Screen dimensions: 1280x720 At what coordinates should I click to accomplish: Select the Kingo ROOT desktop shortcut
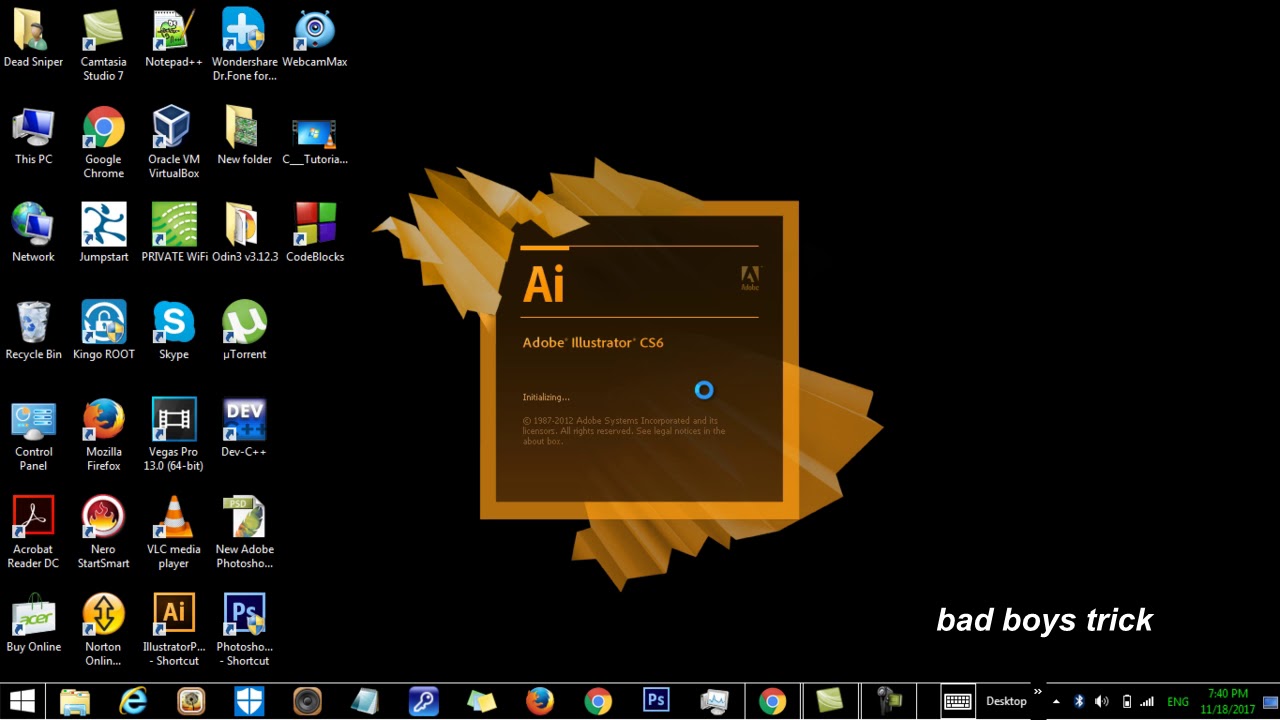103,331
